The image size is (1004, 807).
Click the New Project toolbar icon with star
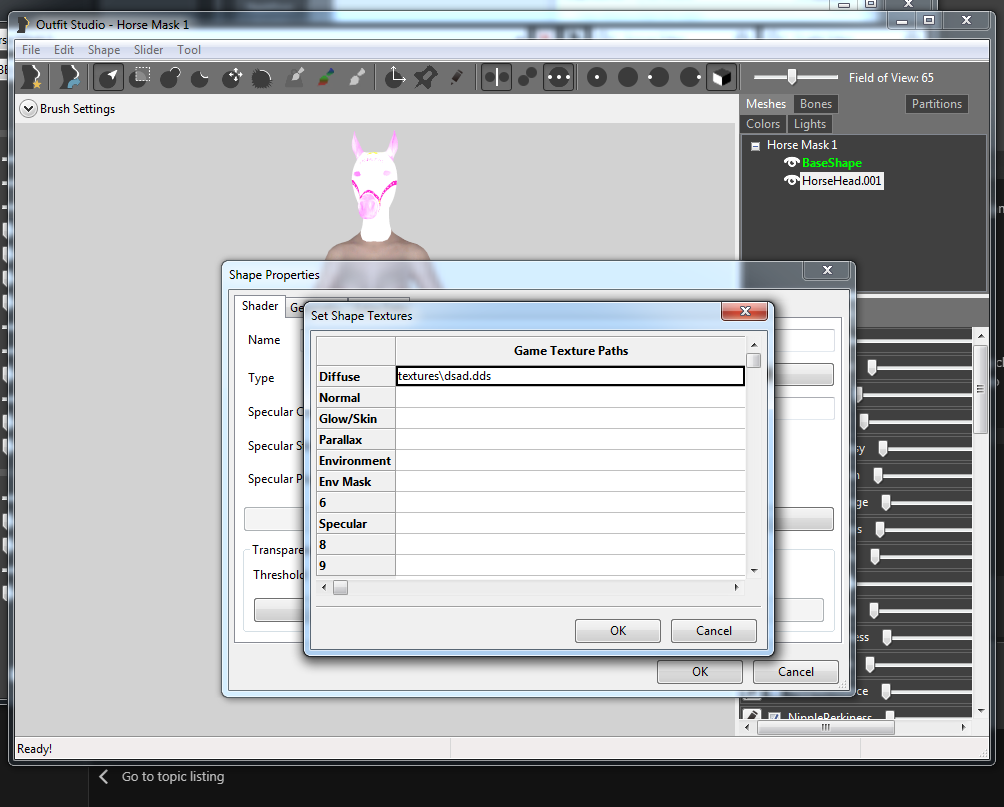point(32,77)
